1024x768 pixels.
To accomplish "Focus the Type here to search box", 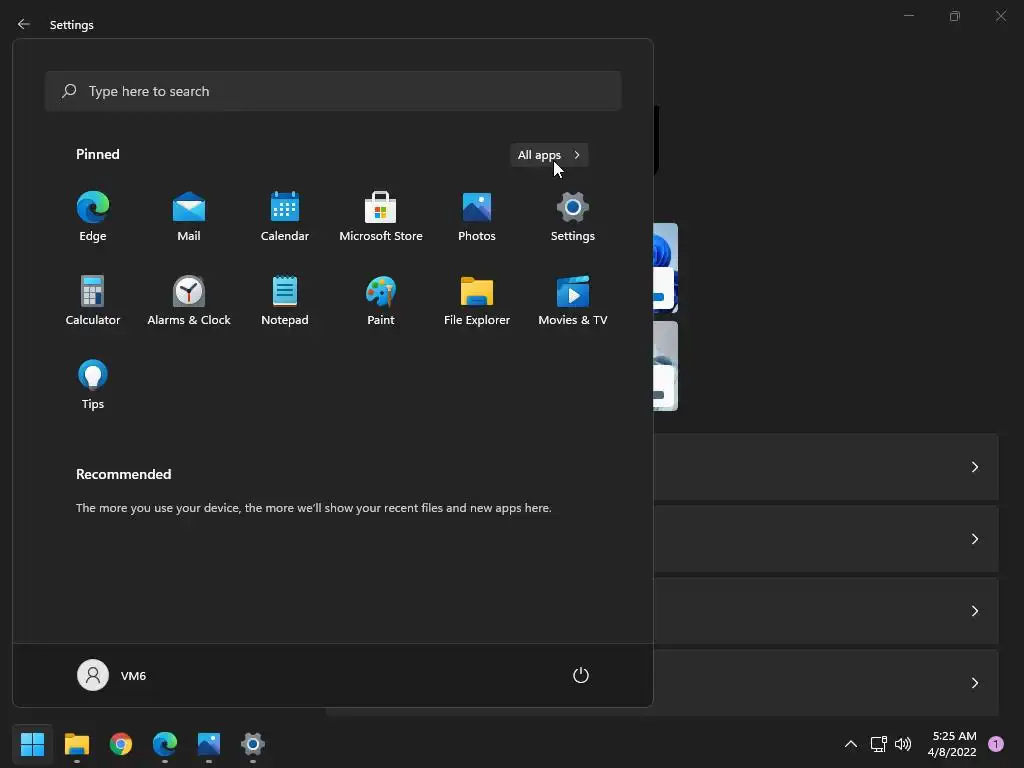I will point(333,91).
